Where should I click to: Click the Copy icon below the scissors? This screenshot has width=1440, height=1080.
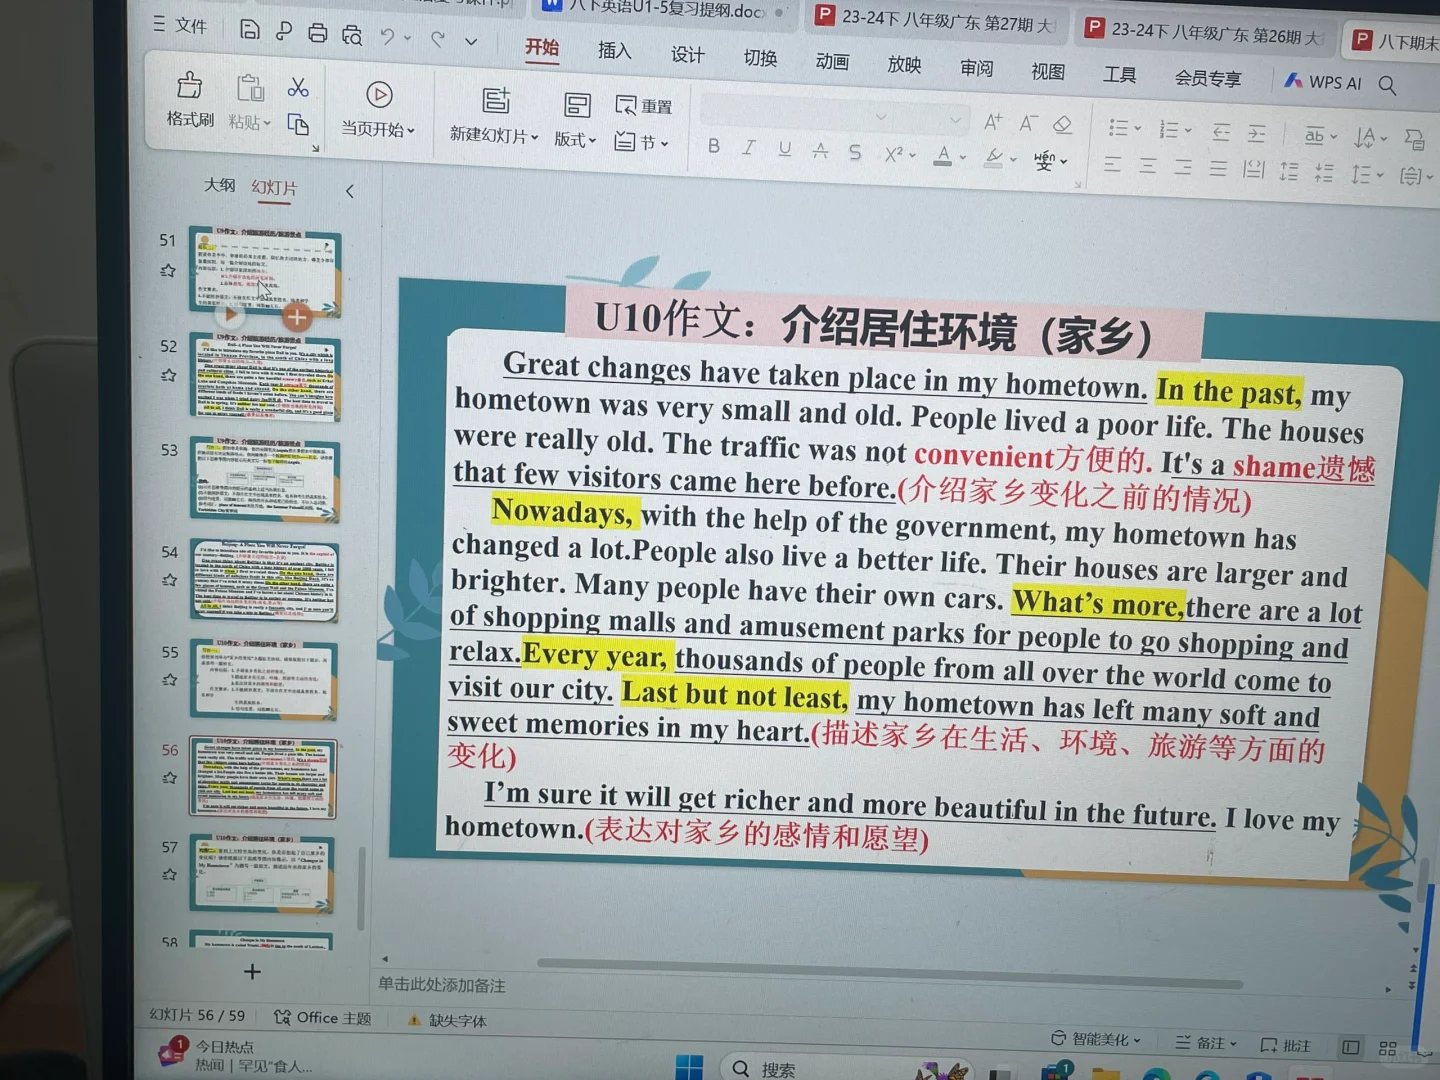298,124
